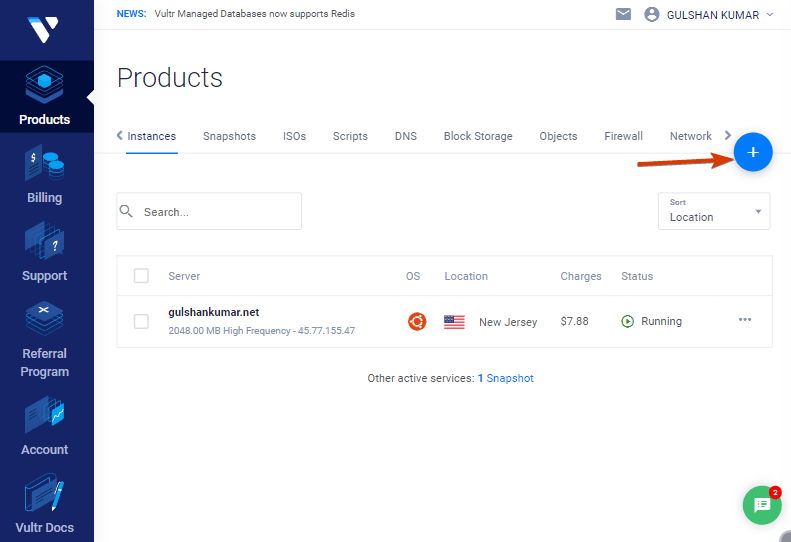This screenshot has width=791, height=542.
Task: Click the 2048.00 MB High Frequency details
Action: click(x=262, y=331)
